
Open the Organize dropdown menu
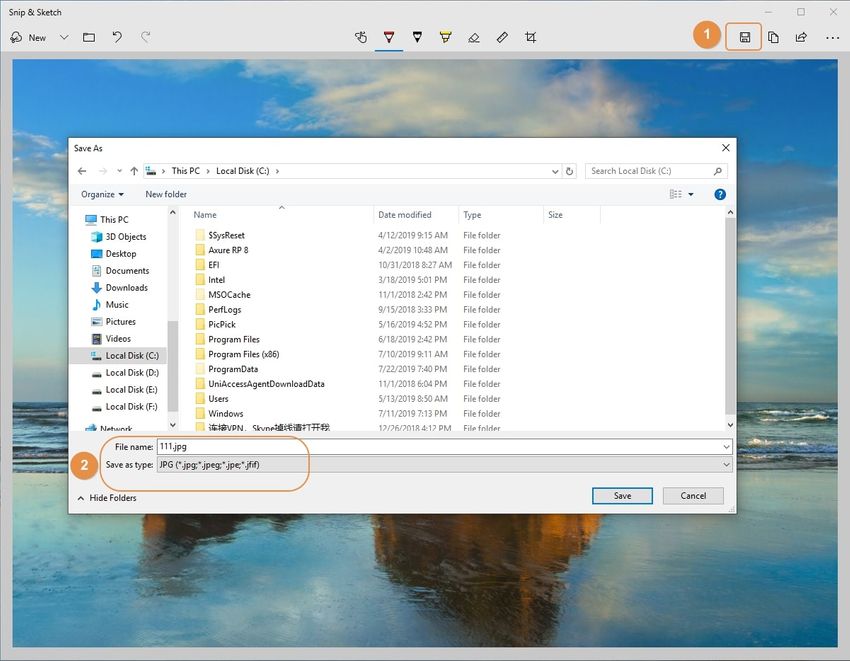click(x=100, y=194)
